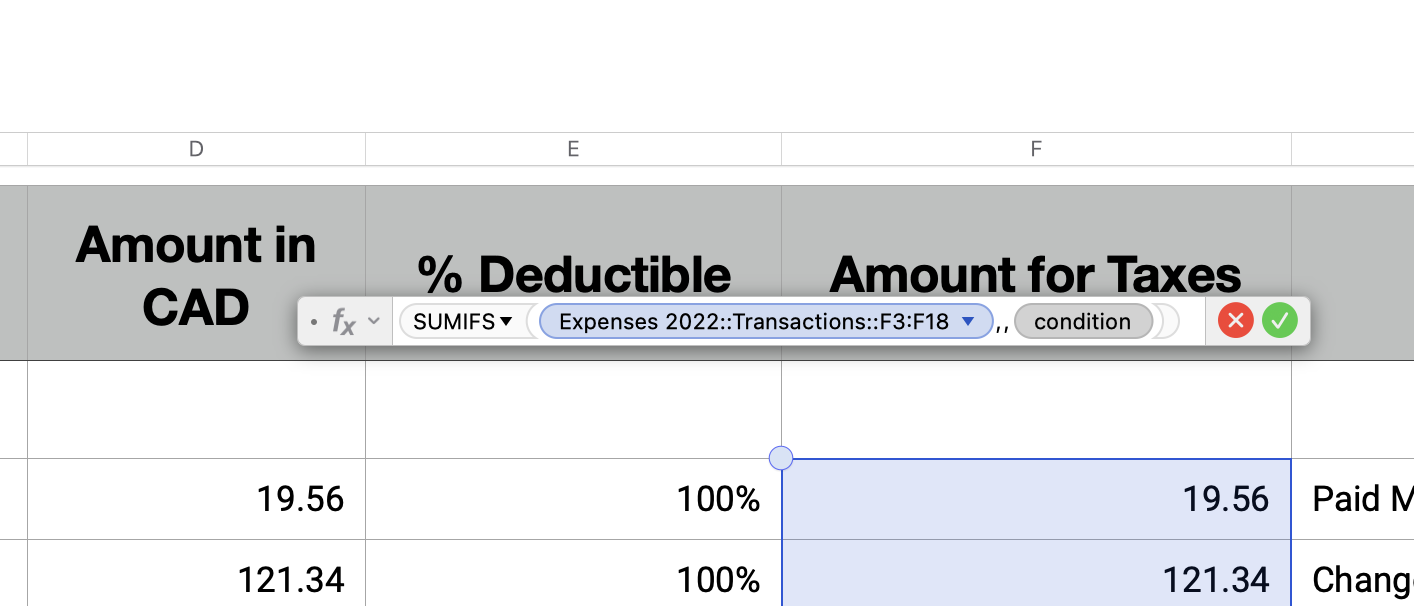Viewport: 1414px width, 606px height.
Task: Expand the chevron next to fx
Action: (x=374, y=321)
